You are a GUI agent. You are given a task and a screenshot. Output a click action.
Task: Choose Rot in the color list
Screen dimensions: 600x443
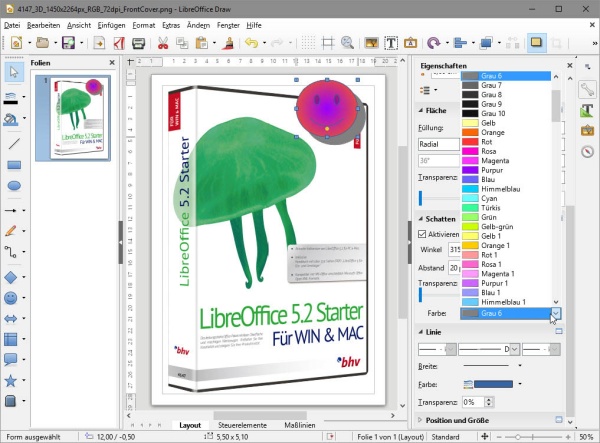[x=505, y=142]
